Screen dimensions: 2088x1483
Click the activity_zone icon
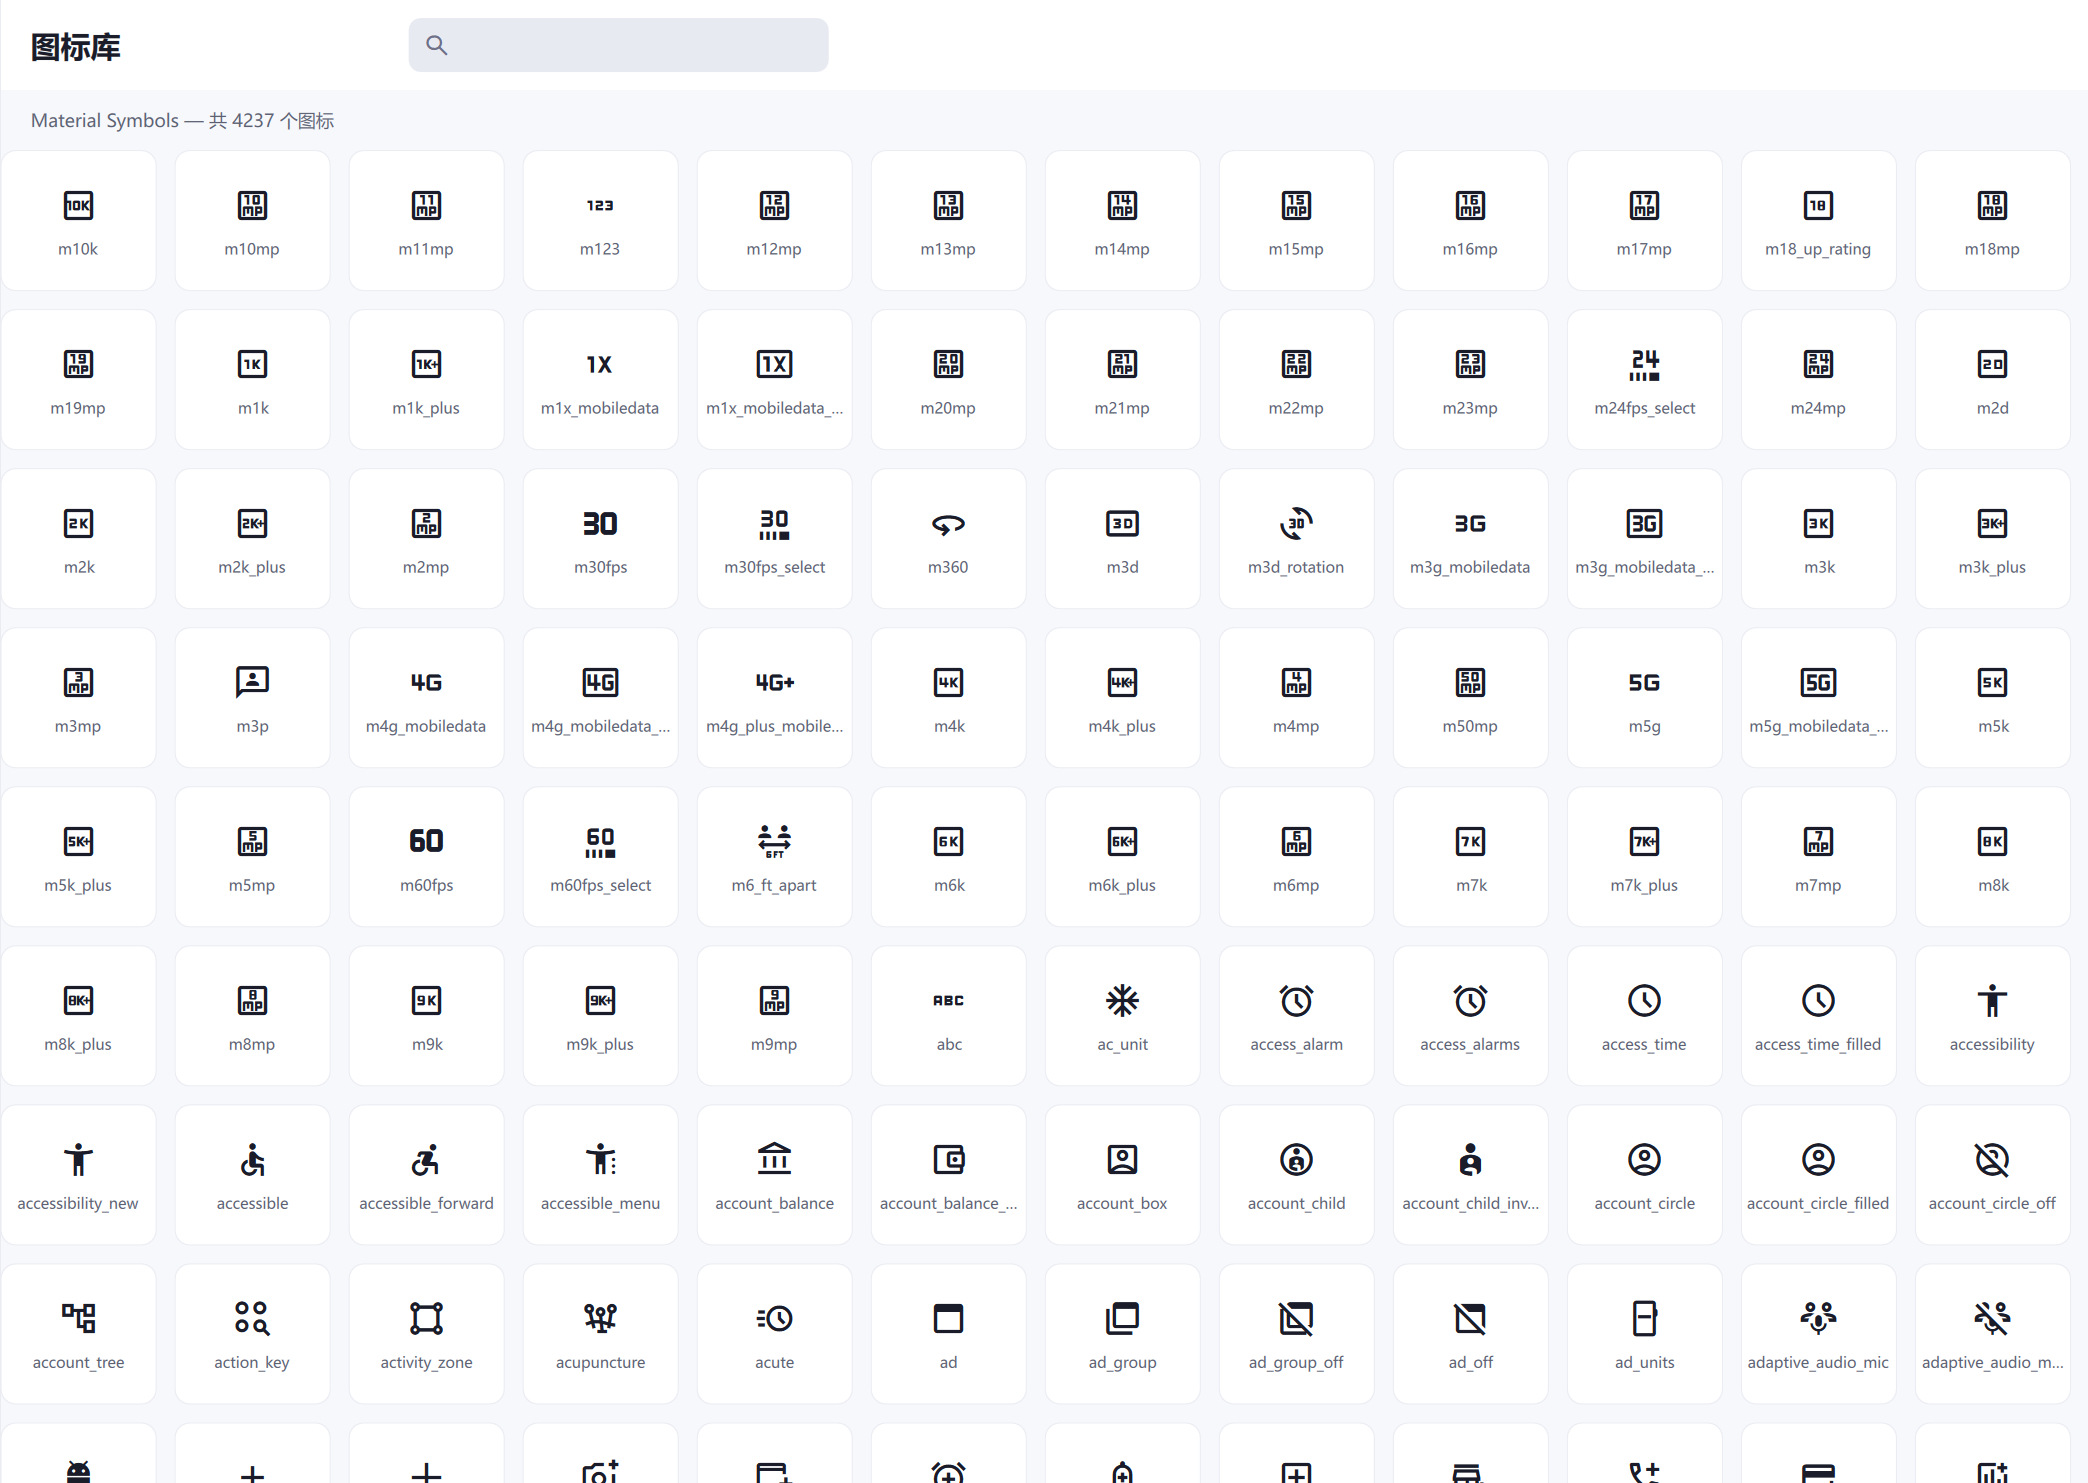coord(426,1334)
